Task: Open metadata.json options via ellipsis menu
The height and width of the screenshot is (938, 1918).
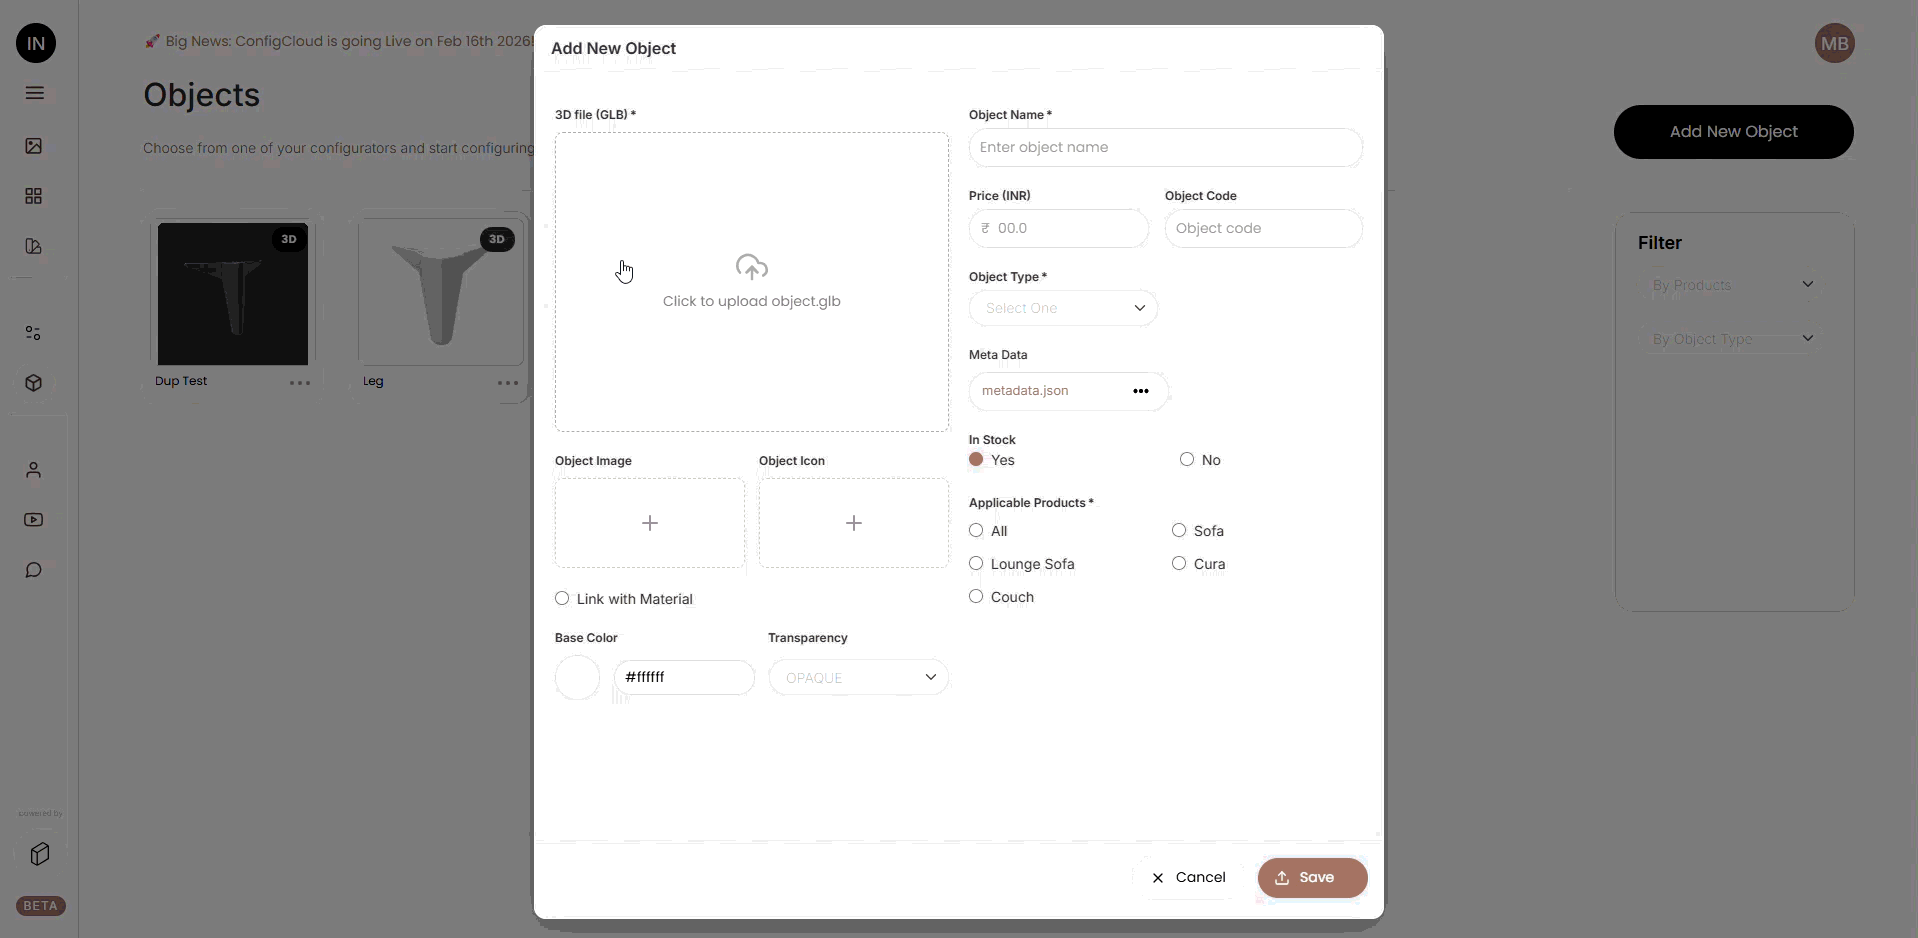Action: tap(1140, 391)
